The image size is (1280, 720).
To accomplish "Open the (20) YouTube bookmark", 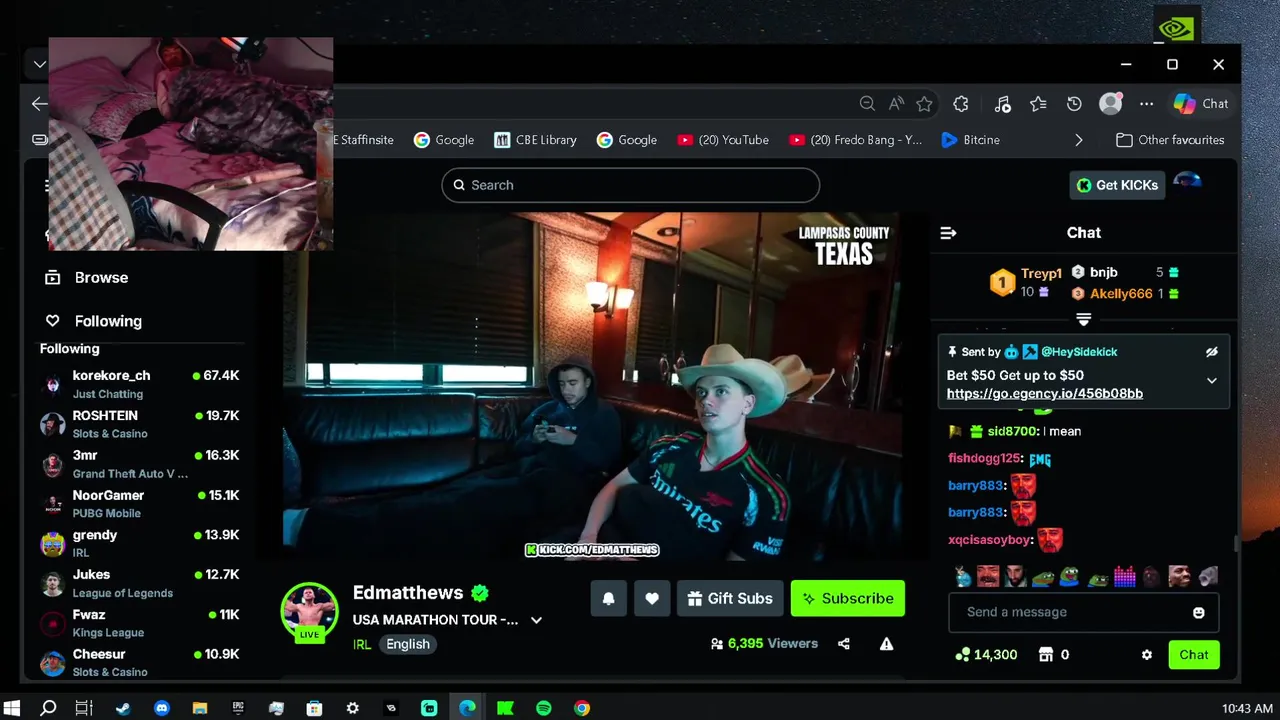I will tap(723, 140).
